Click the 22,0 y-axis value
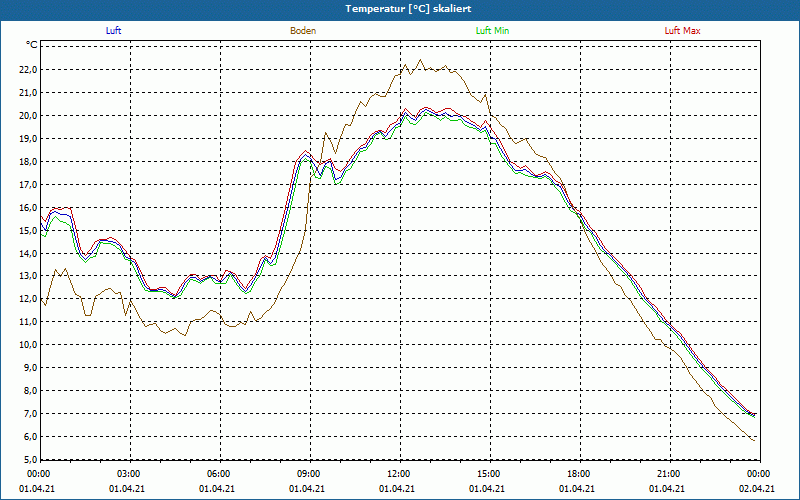 click(28, 69)
